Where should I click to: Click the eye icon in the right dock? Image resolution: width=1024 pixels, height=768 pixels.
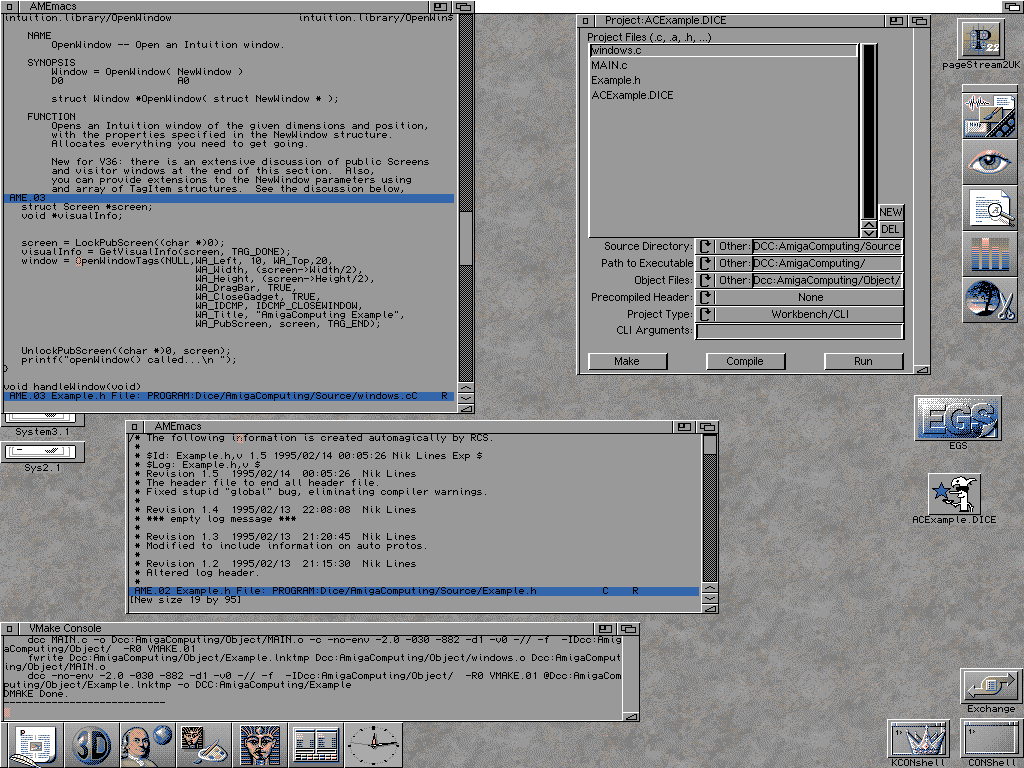pos(989,161)
